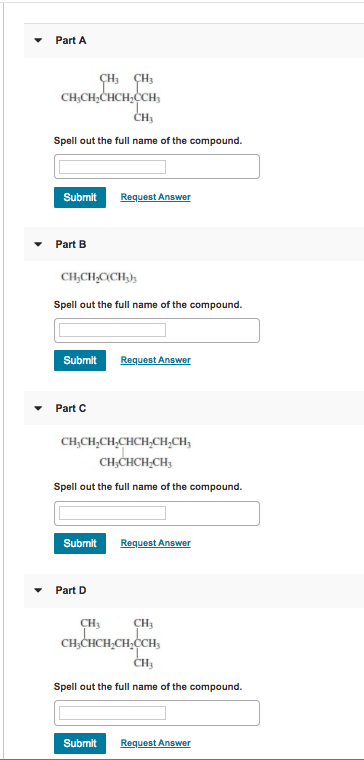Open Request Answer link in Part B

click(156, 360)
